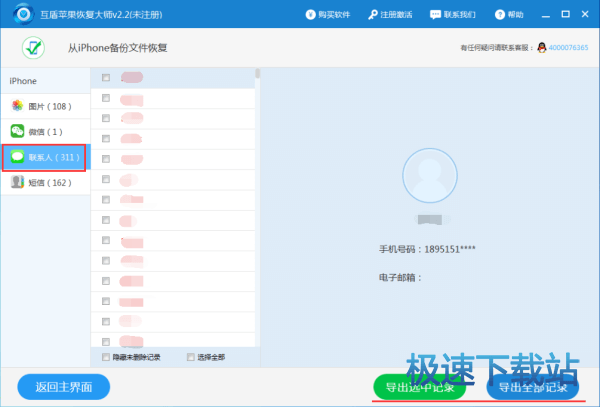
Task: Click the green 联系人 message icon
Action: pyautogui.click(x=17, y=156)
